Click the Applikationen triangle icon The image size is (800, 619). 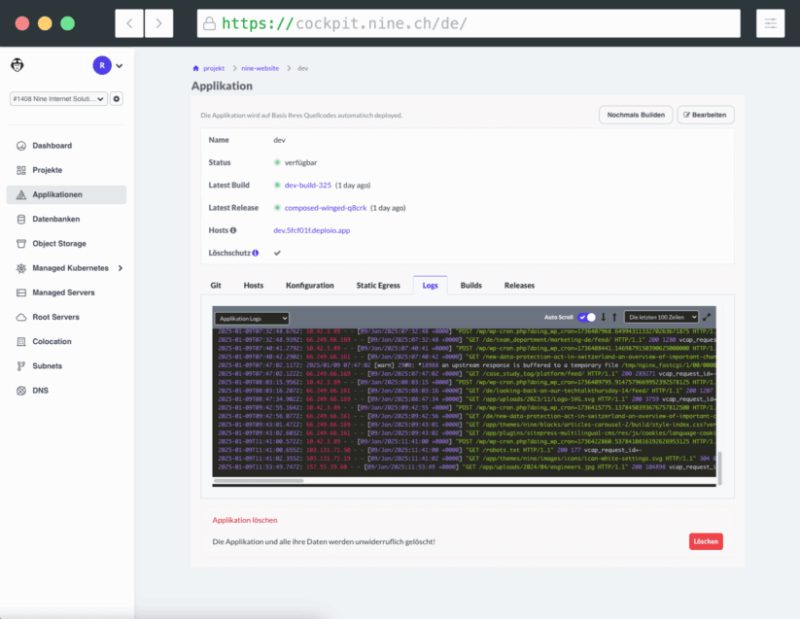click(x=21, y=195)
